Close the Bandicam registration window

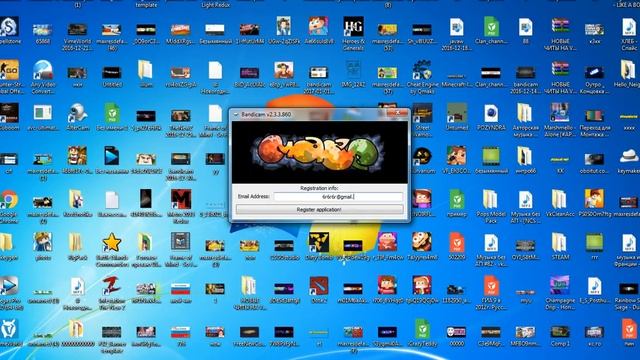click(x=397, y=113)
